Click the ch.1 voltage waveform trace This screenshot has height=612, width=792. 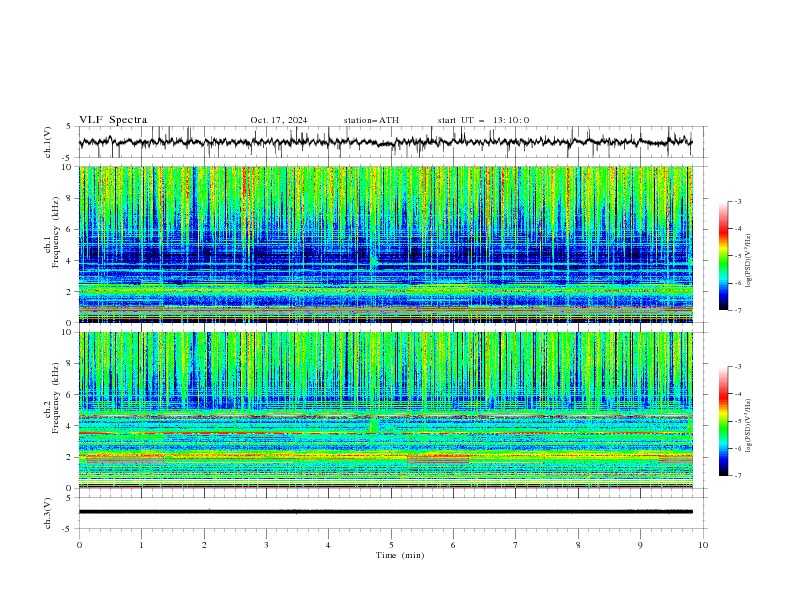pyautogui.click(x=385, y=142)
